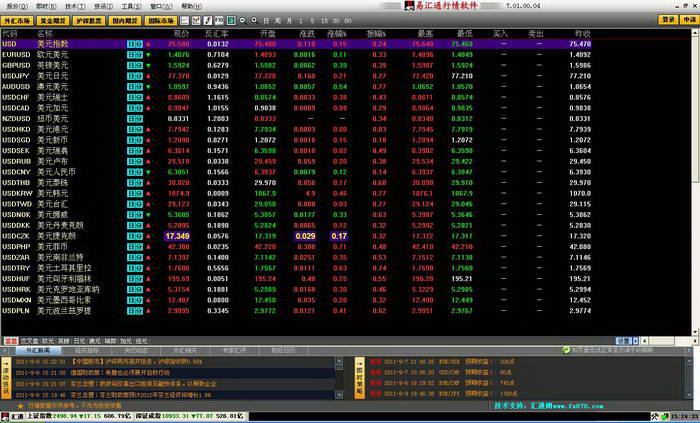Click the 外汇市场 market button

coord(17,21)
